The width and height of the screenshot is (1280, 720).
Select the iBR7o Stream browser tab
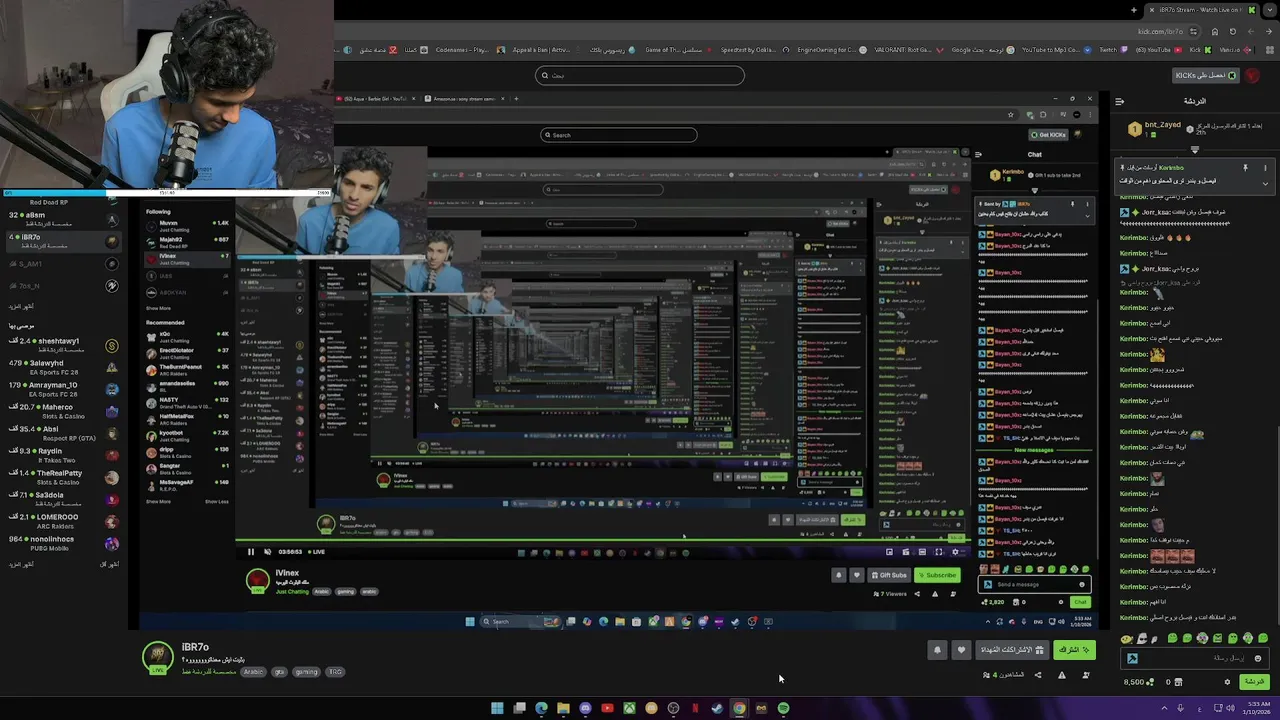[x=1202, y=10]
